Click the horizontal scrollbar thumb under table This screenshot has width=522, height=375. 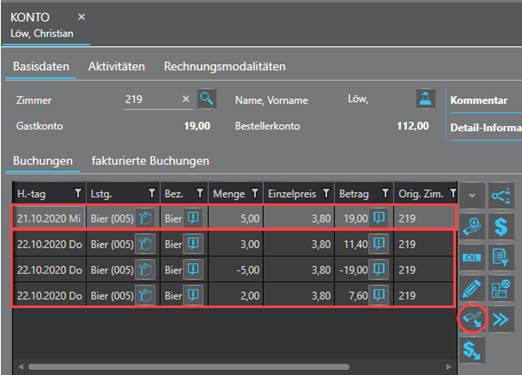pyautogui.click(x=189, y=367)
